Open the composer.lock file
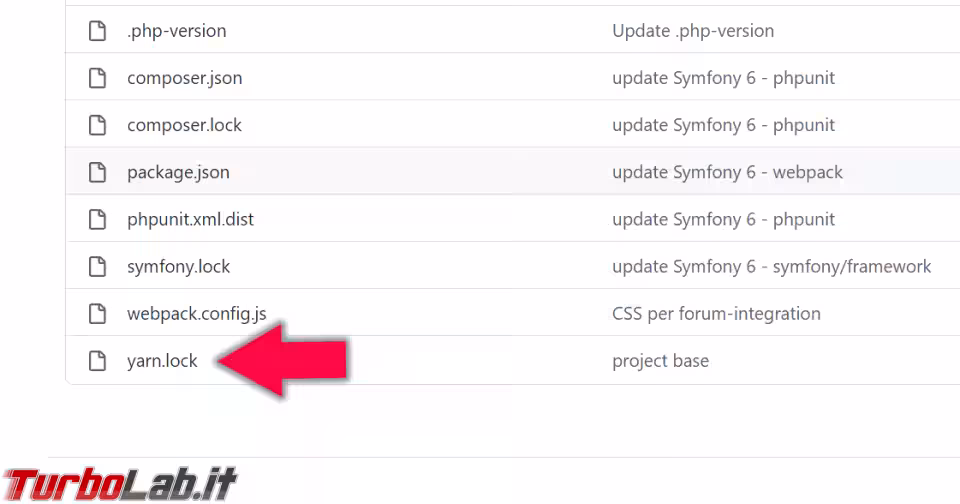 (184, 126)
